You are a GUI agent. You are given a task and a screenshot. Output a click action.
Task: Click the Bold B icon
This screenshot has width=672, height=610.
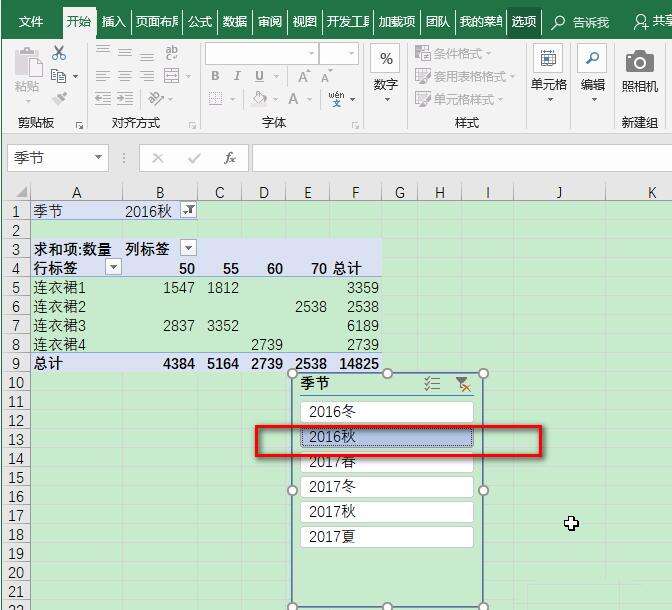215,76
